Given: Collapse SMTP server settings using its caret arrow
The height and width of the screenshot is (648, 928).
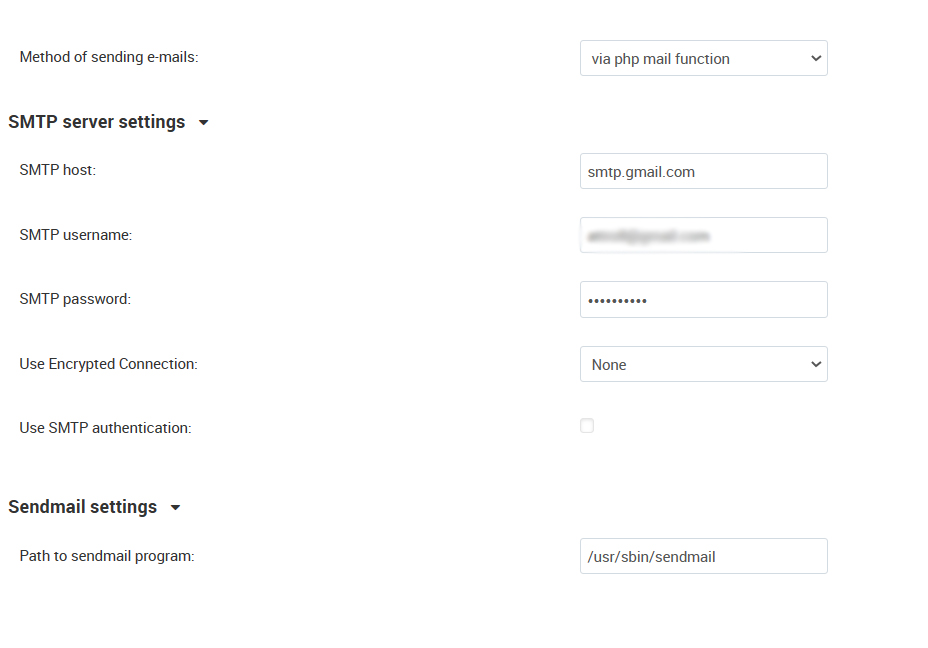Looking at the screenshot, I should tap(204, 122).
